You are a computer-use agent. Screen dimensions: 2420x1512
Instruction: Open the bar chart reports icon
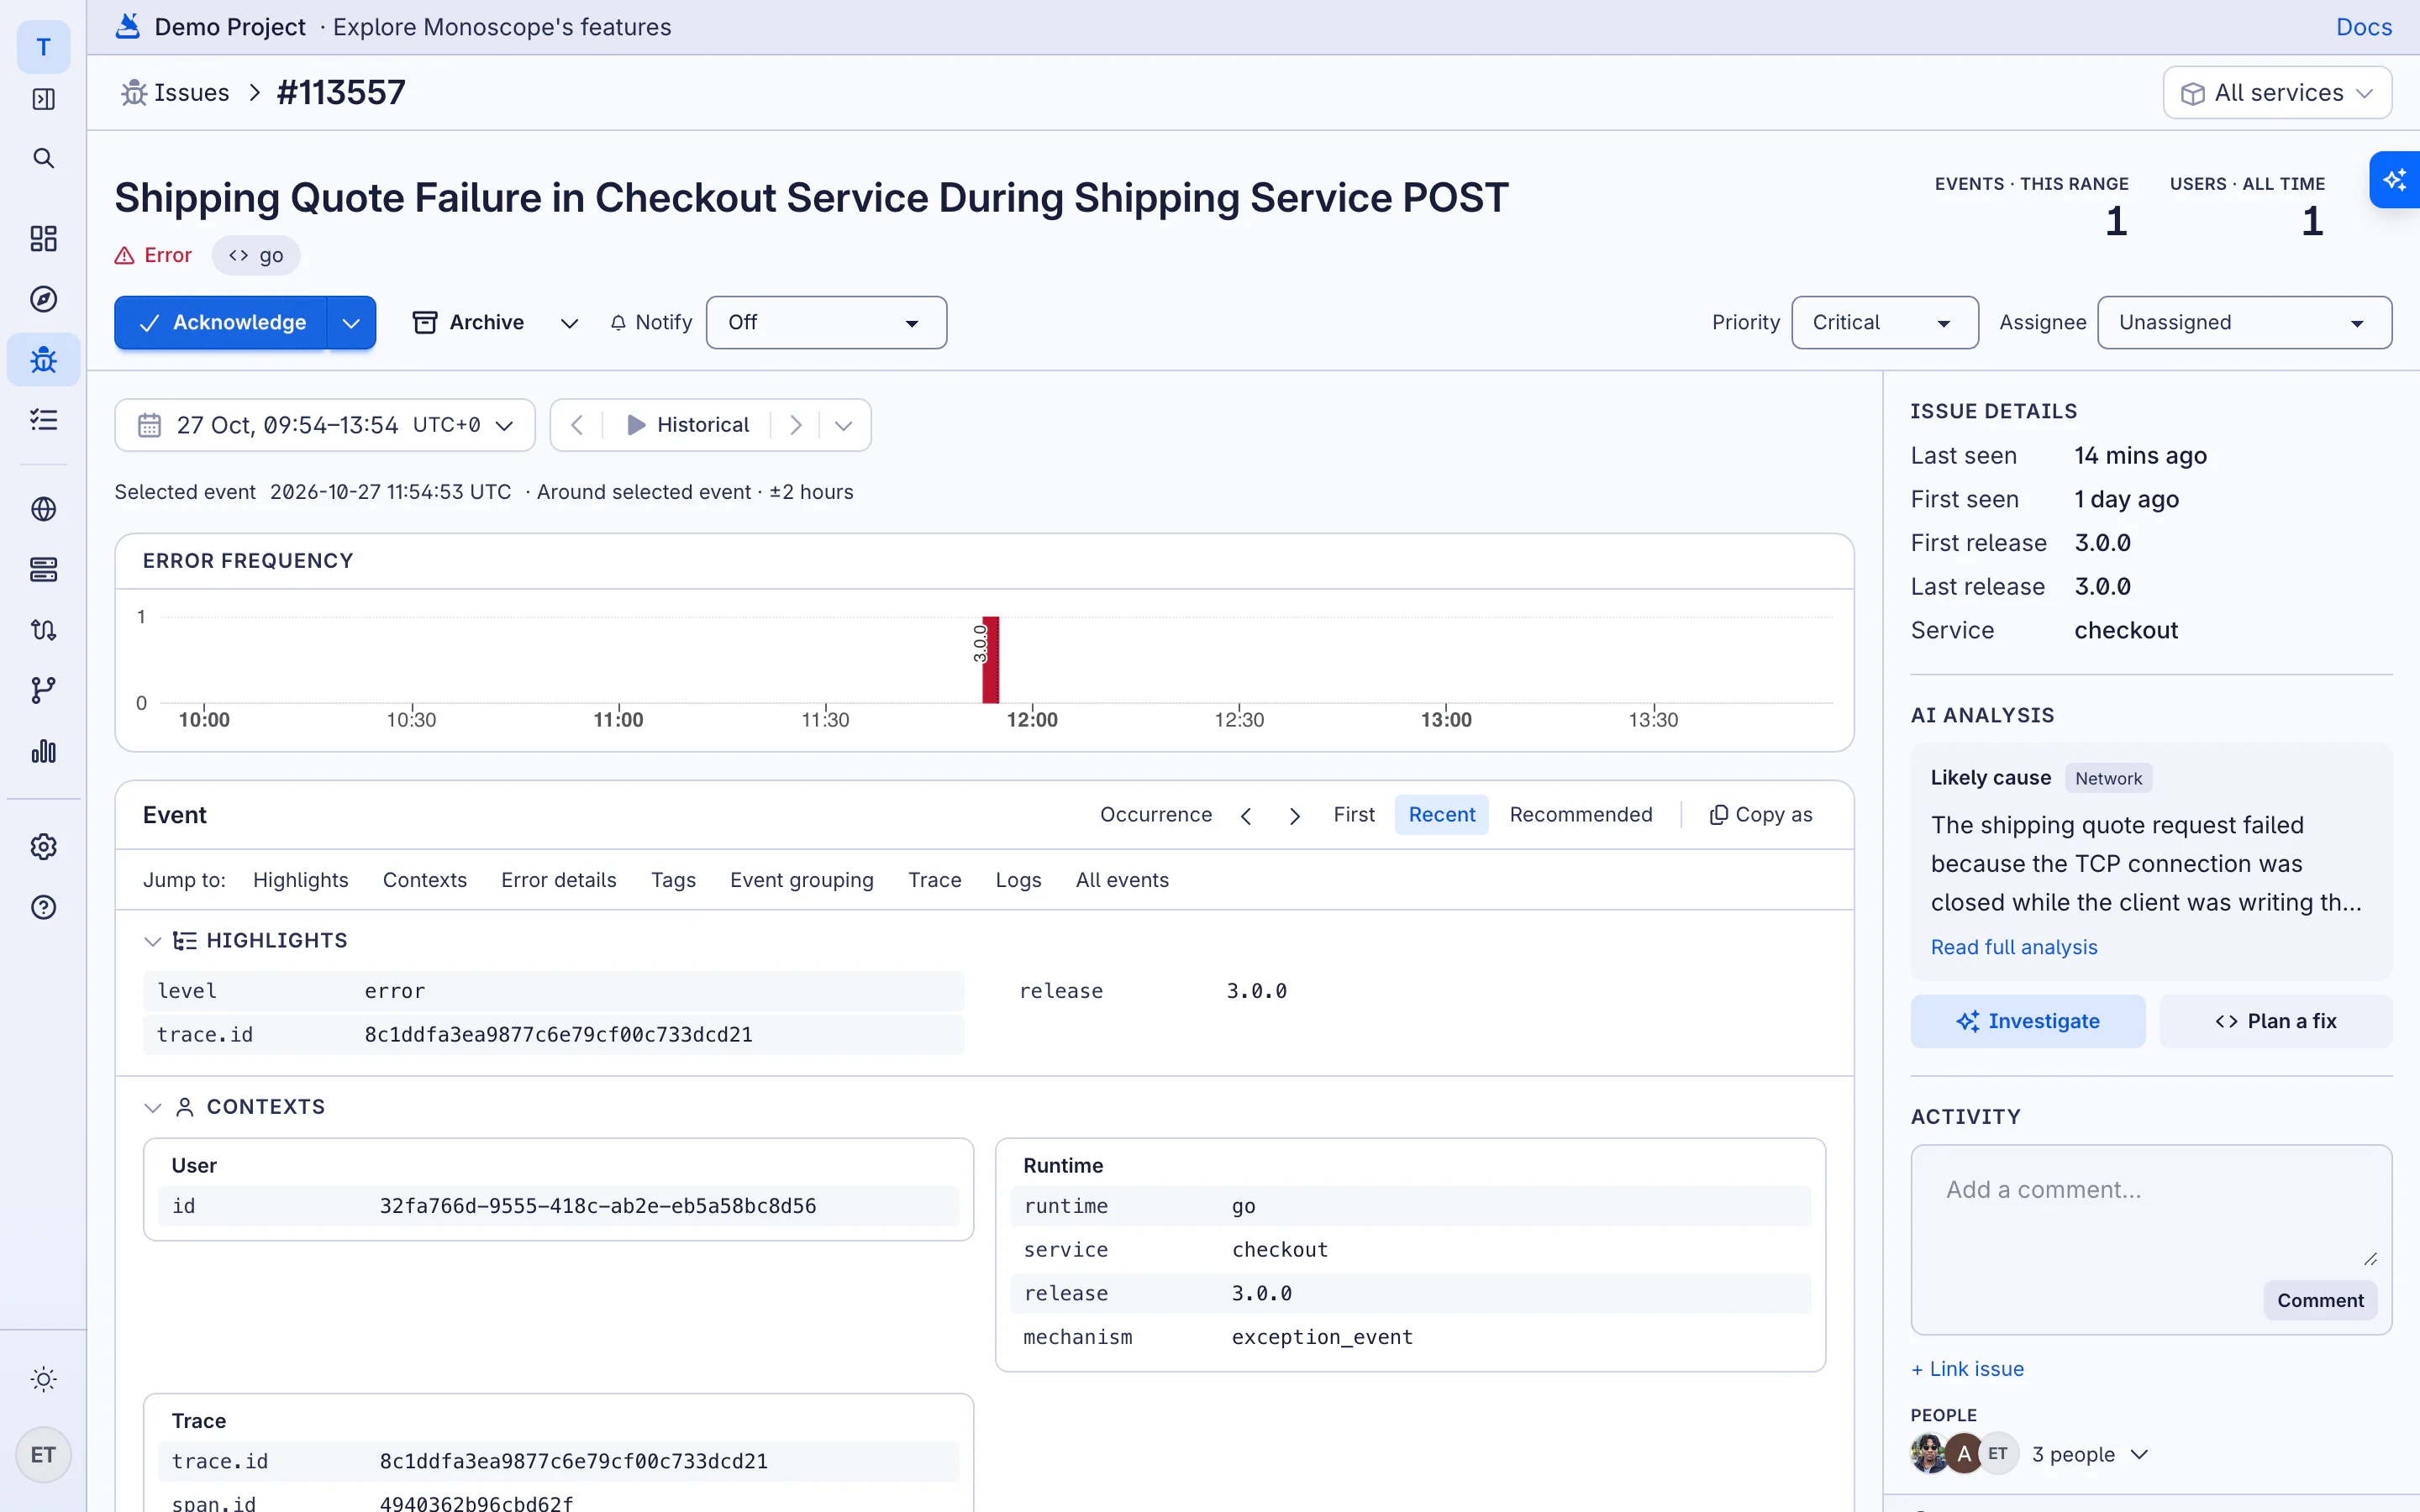click(x=43, y=751)
